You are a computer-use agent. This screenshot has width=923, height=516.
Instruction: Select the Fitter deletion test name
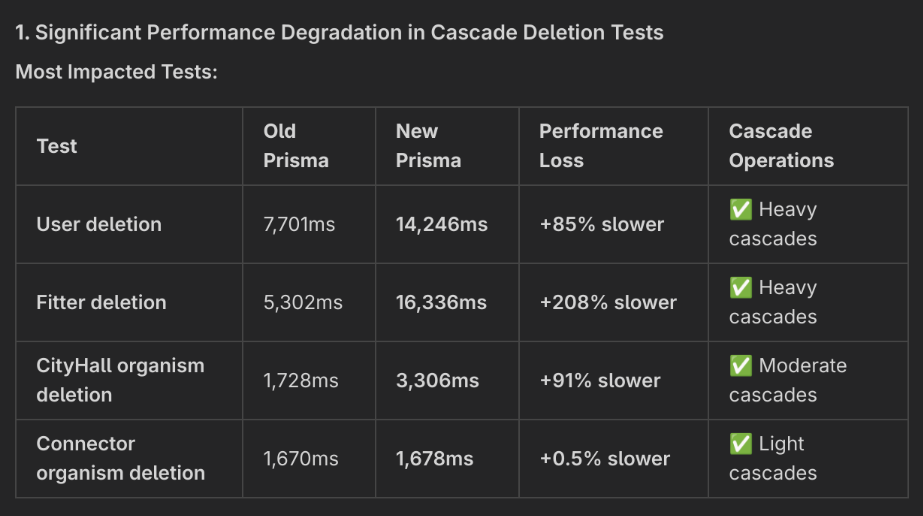coord(101,302)
